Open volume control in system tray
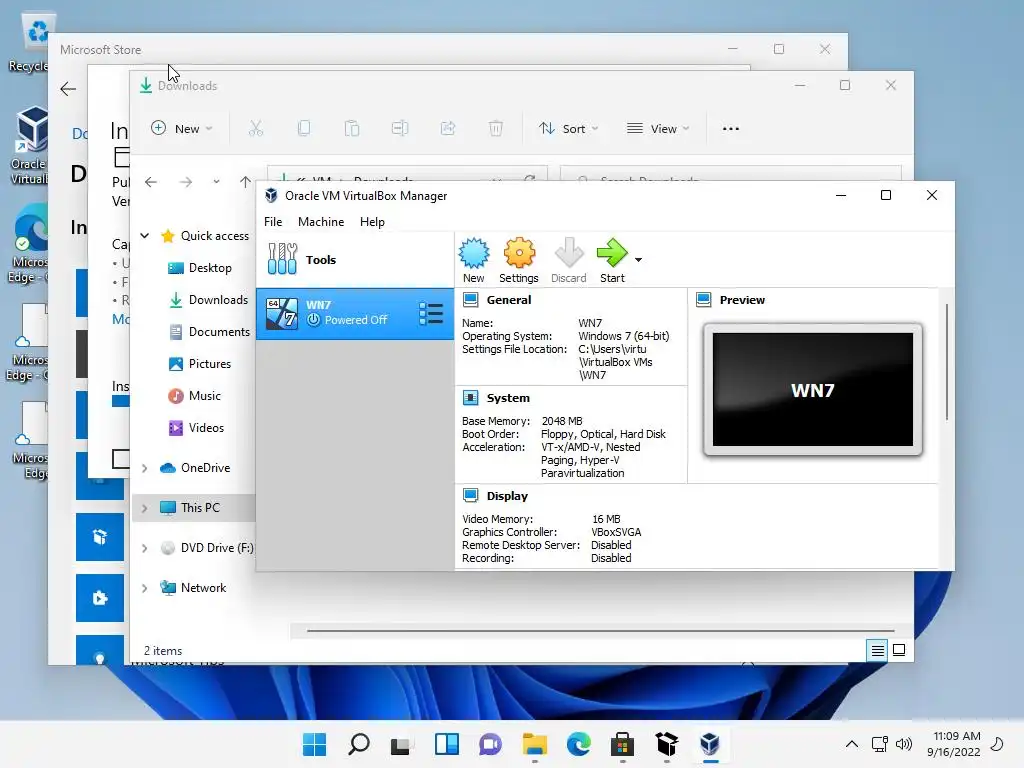This screenshot has width=1024, height=768. click(x=904, y=744)
